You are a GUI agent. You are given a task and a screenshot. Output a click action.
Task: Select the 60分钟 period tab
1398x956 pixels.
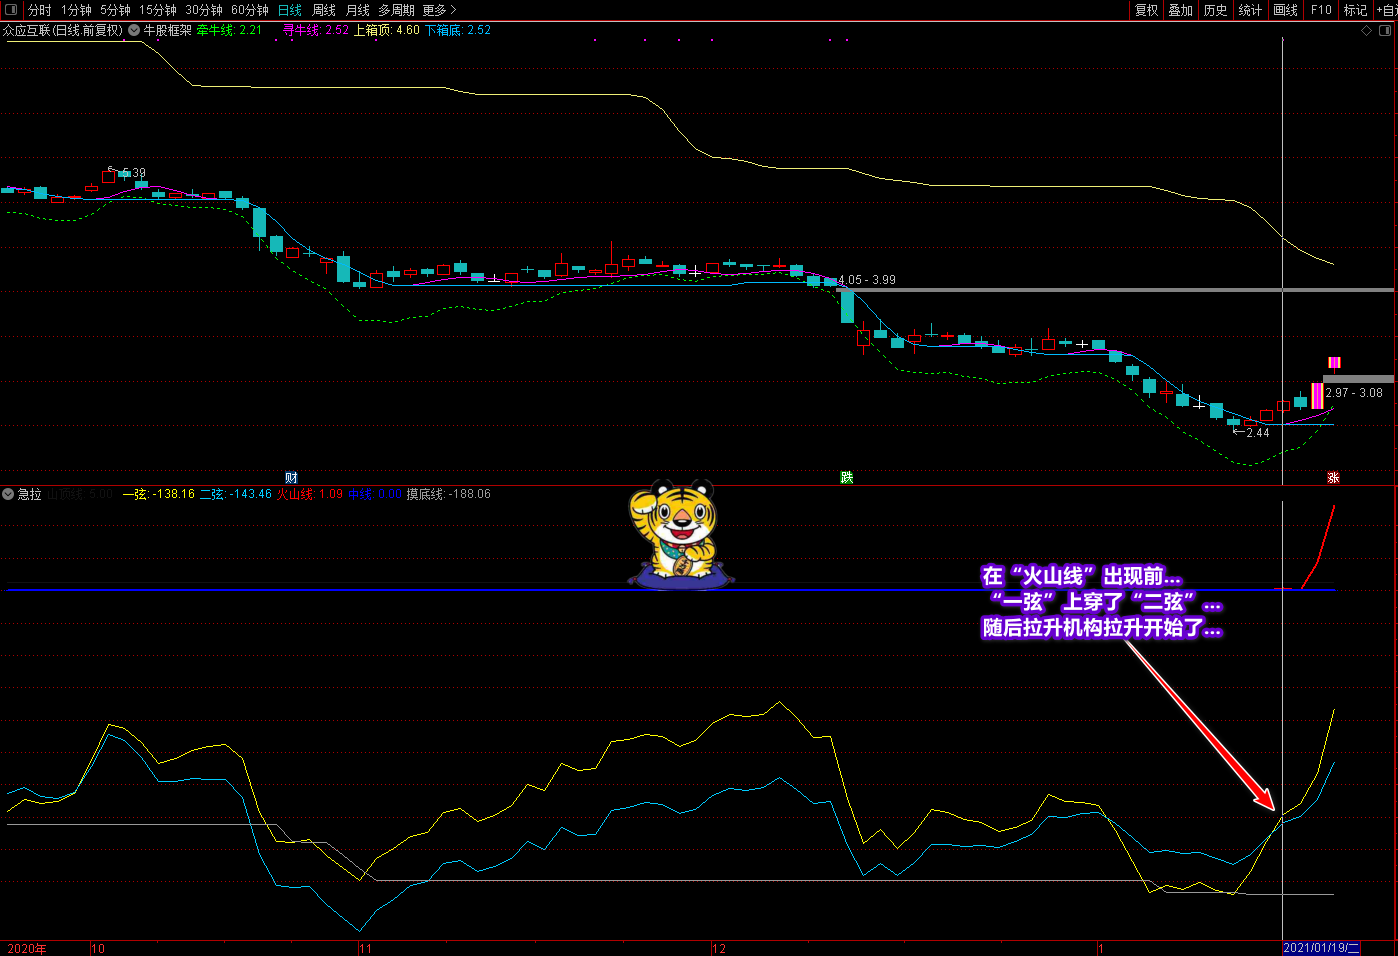click(250, 10)
